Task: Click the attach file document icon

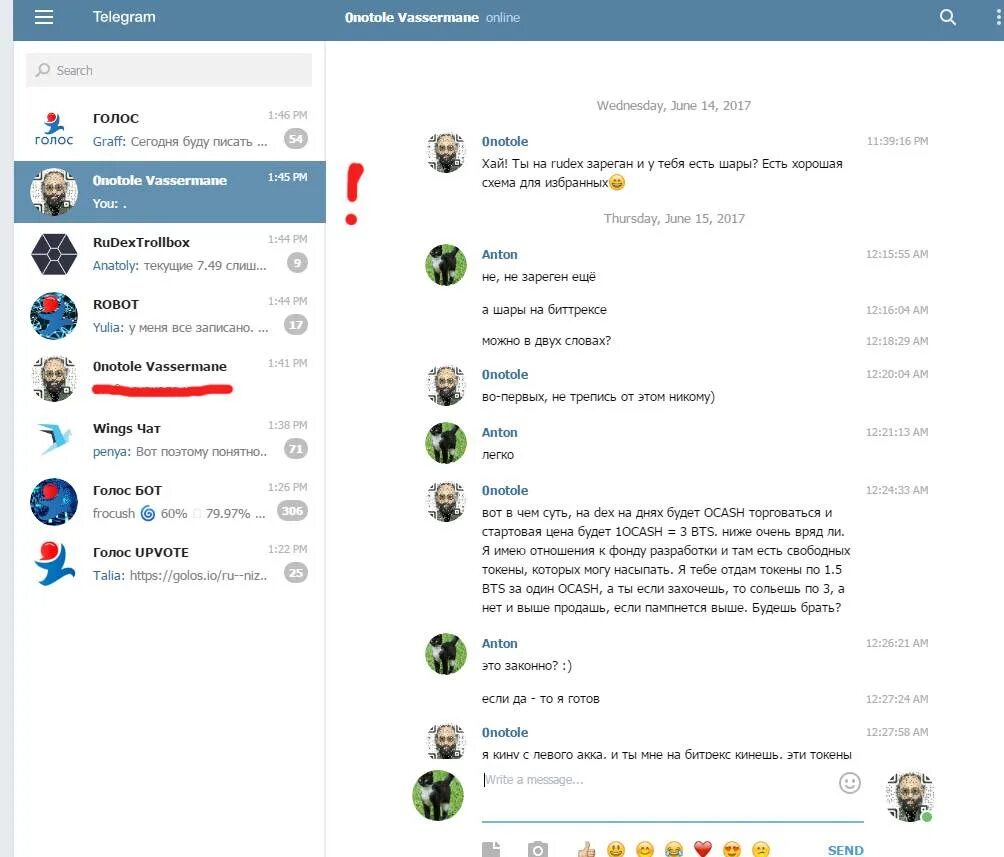Action: pos(491,849)
